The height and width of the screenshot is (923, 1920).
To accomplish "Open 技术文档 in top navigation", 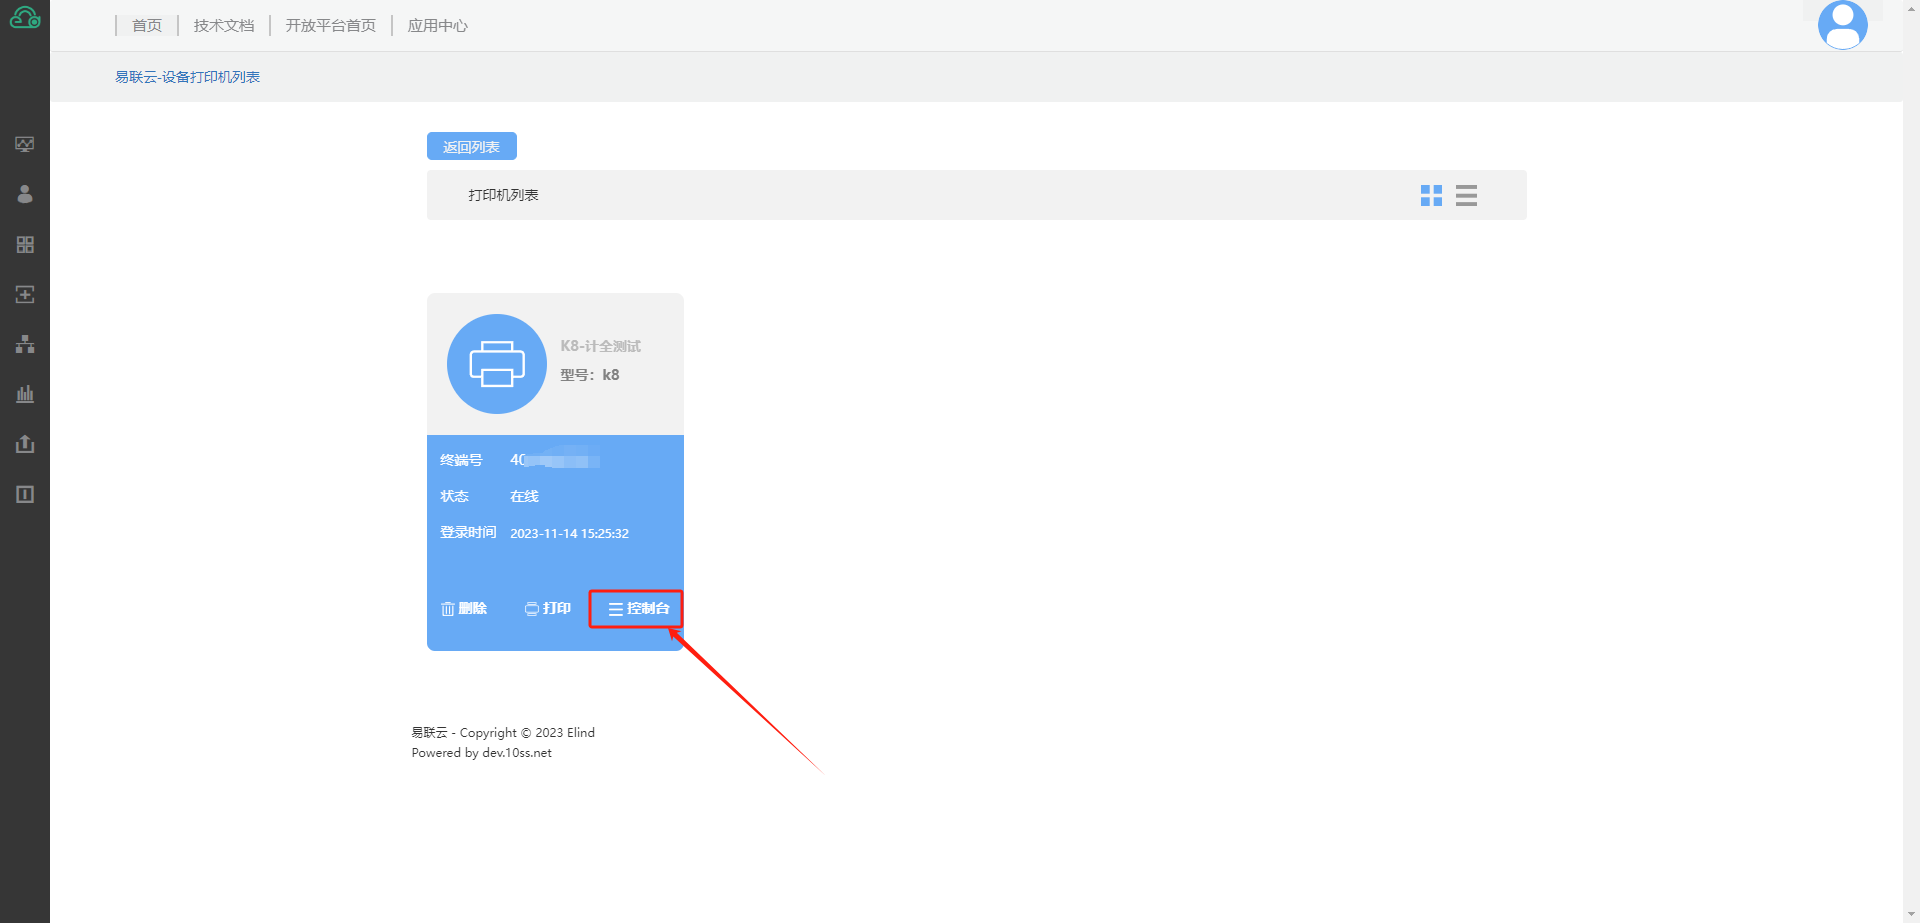I will pos(224,26).
